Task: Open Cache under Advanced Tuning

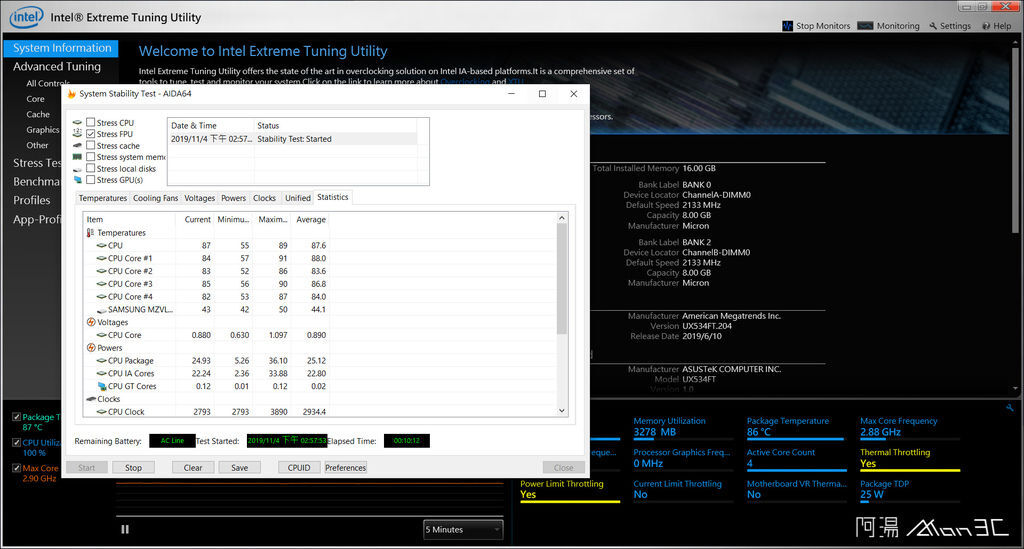Action: pyautogui.click(x=38, y=114)
